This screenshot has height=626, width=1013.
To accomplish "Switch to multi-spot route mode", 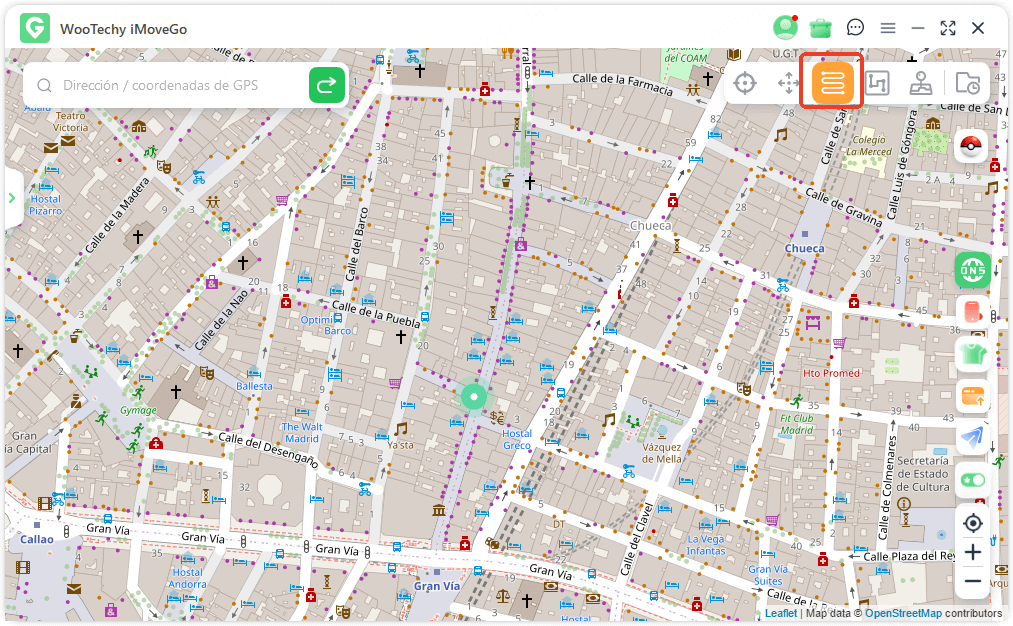I will point(877,84).
